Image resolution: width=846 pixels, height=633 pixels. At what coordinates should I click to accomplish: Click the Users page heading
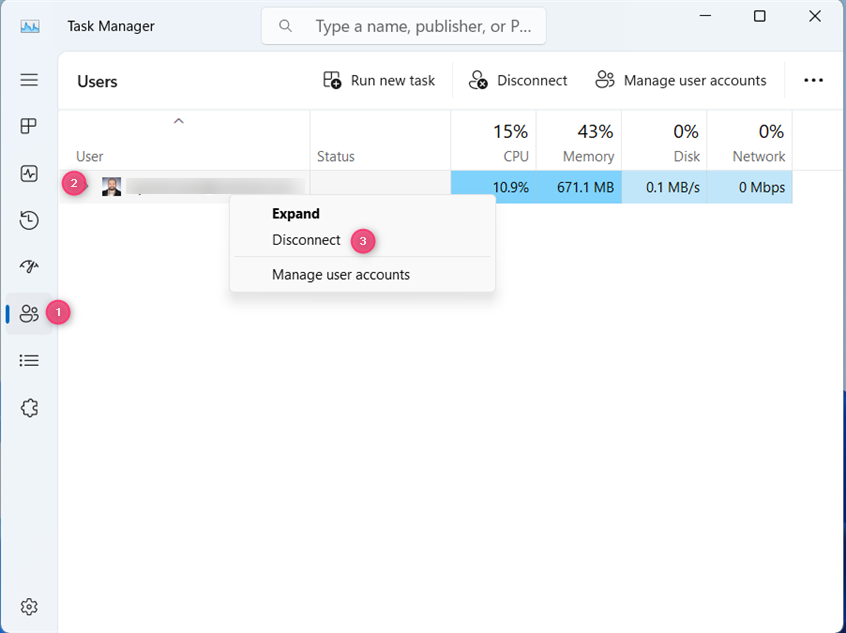[97, 81]
